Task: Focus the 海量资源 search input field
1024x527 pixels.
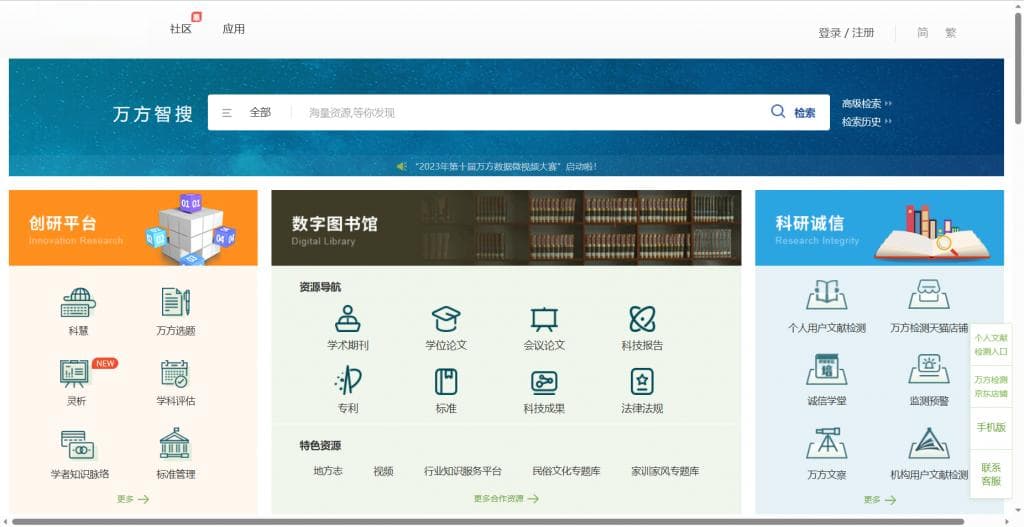Action: tap(529, 112)
